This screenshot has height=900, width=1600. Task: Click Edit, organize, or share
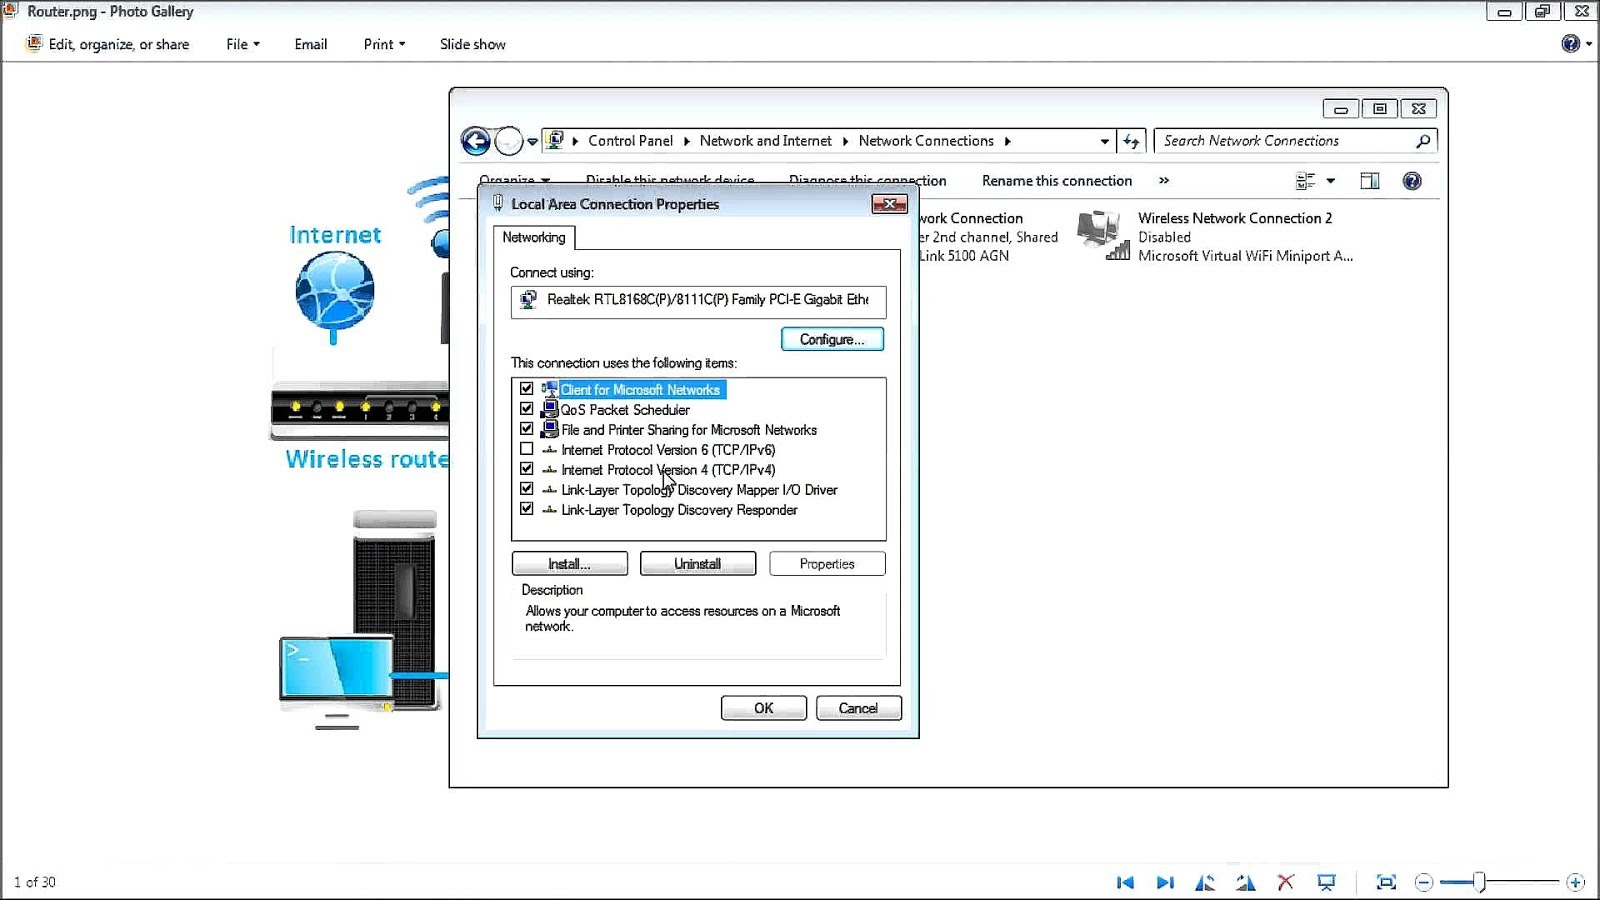tap(108, 44)
